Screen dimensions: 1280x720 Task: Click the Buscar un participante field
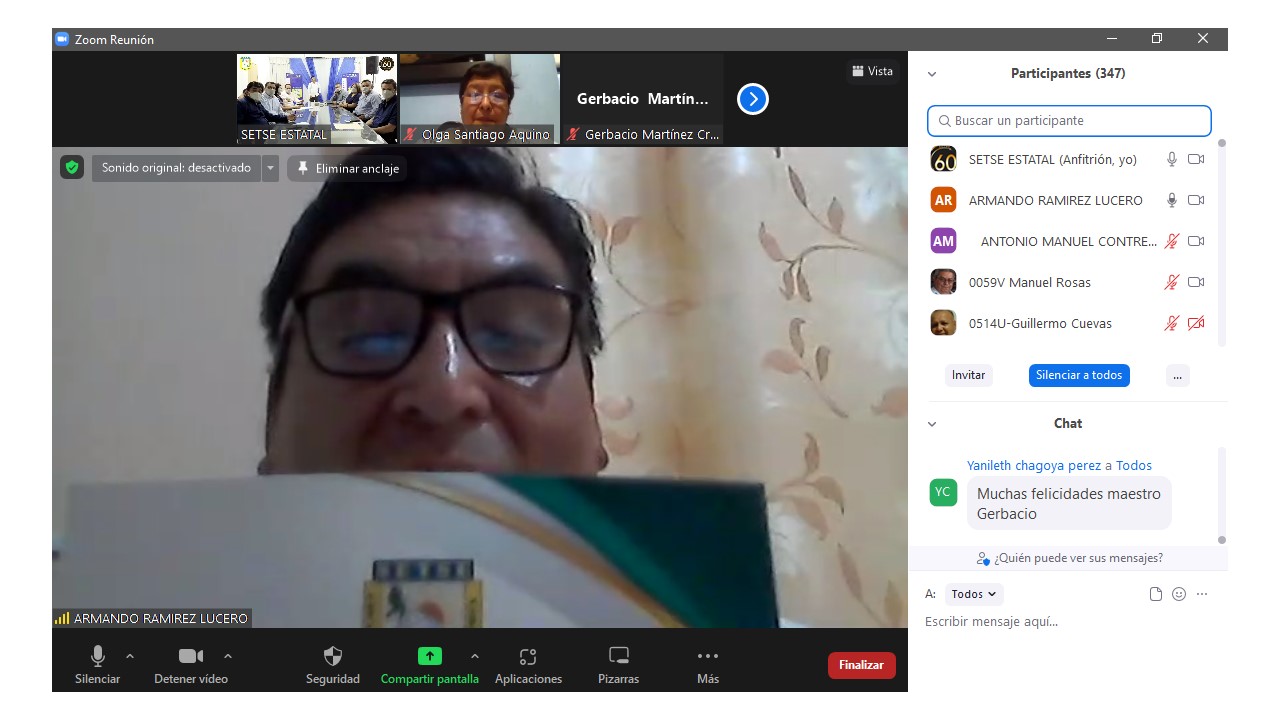[1069, 120]
